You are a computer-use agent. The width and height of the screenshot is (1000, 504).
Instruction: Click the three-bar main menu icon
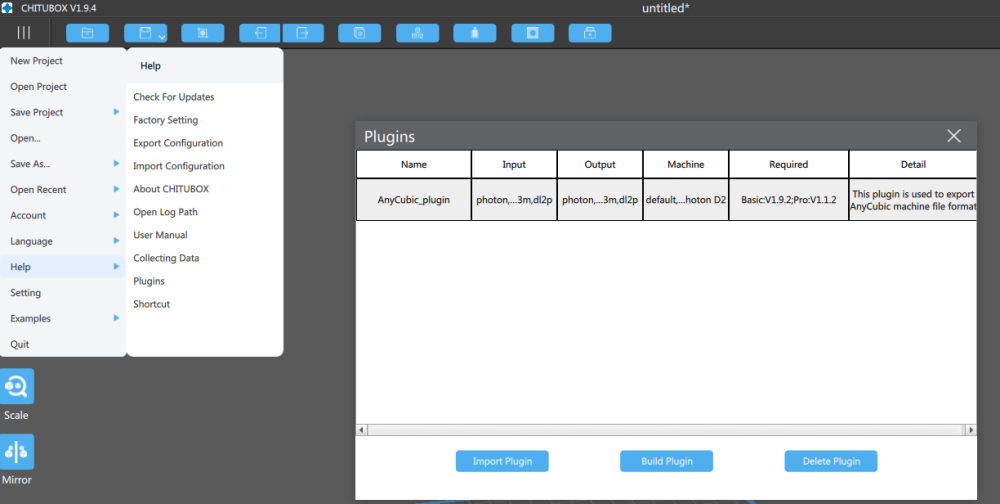pyautogui.click(x=24, y=33)
